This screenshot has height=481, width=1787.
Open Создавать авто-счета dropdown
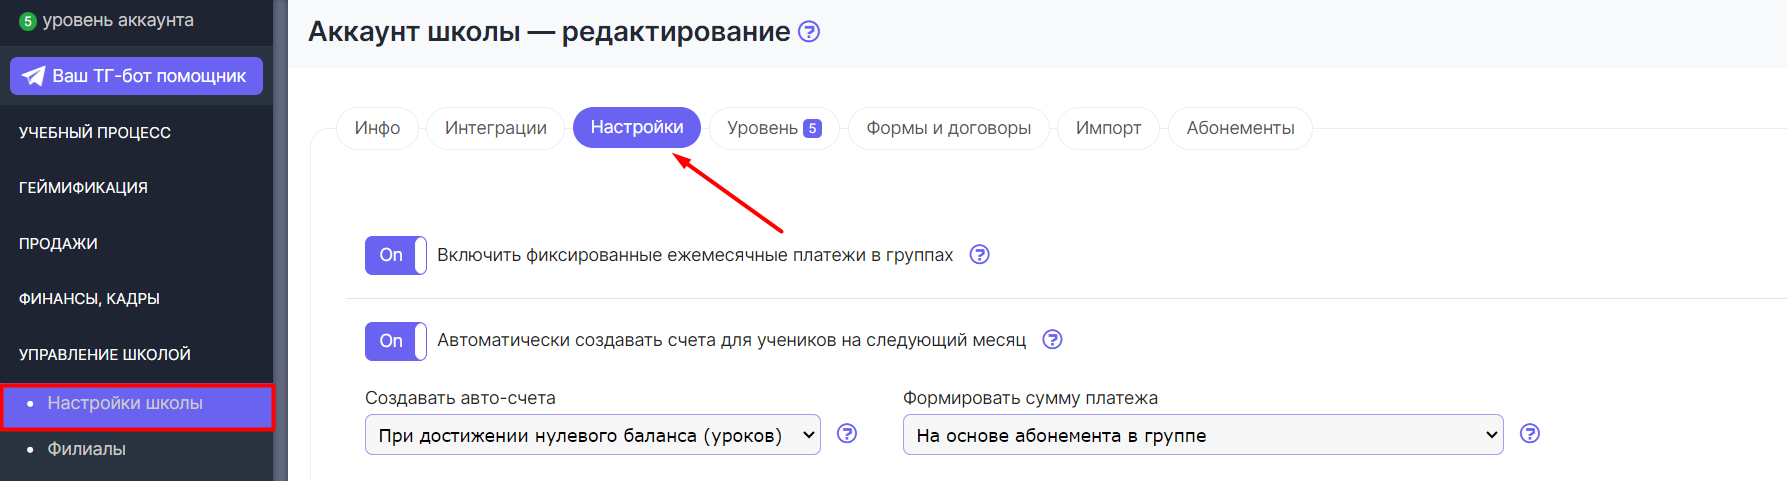click(x=593, y=435)
